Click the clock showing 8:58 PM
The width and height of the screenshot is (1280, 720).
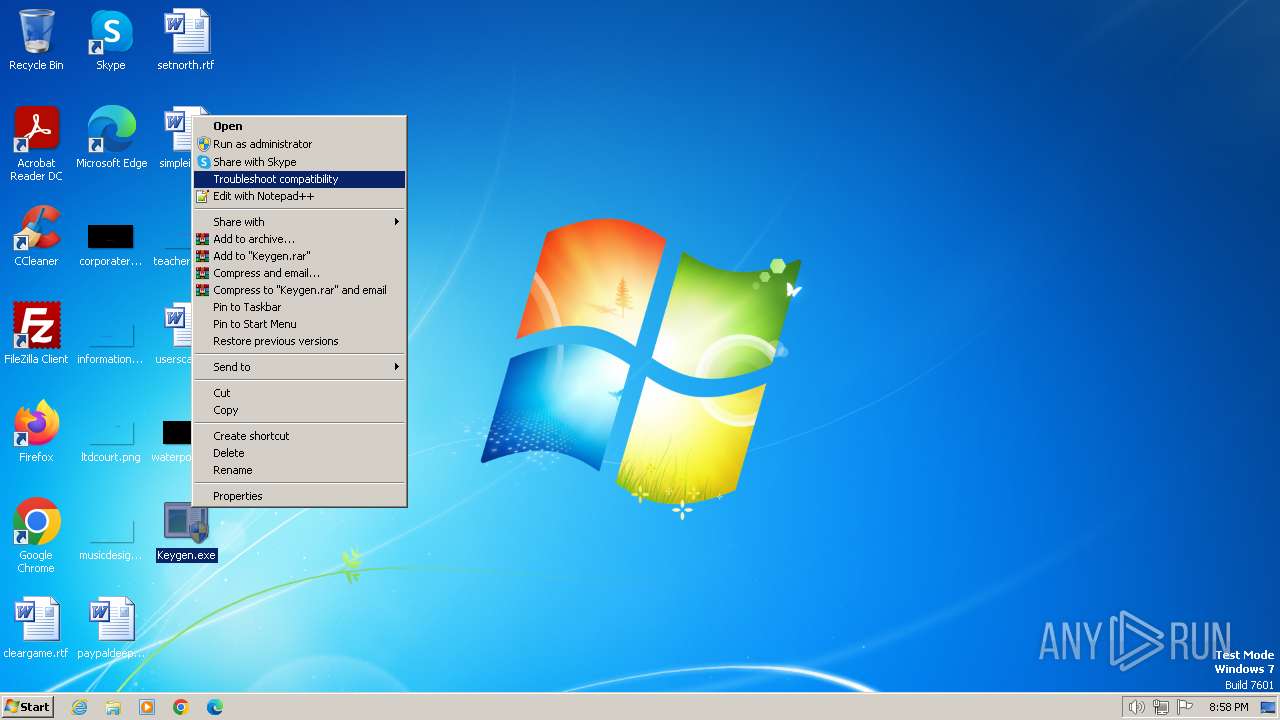coord(1228,707)
